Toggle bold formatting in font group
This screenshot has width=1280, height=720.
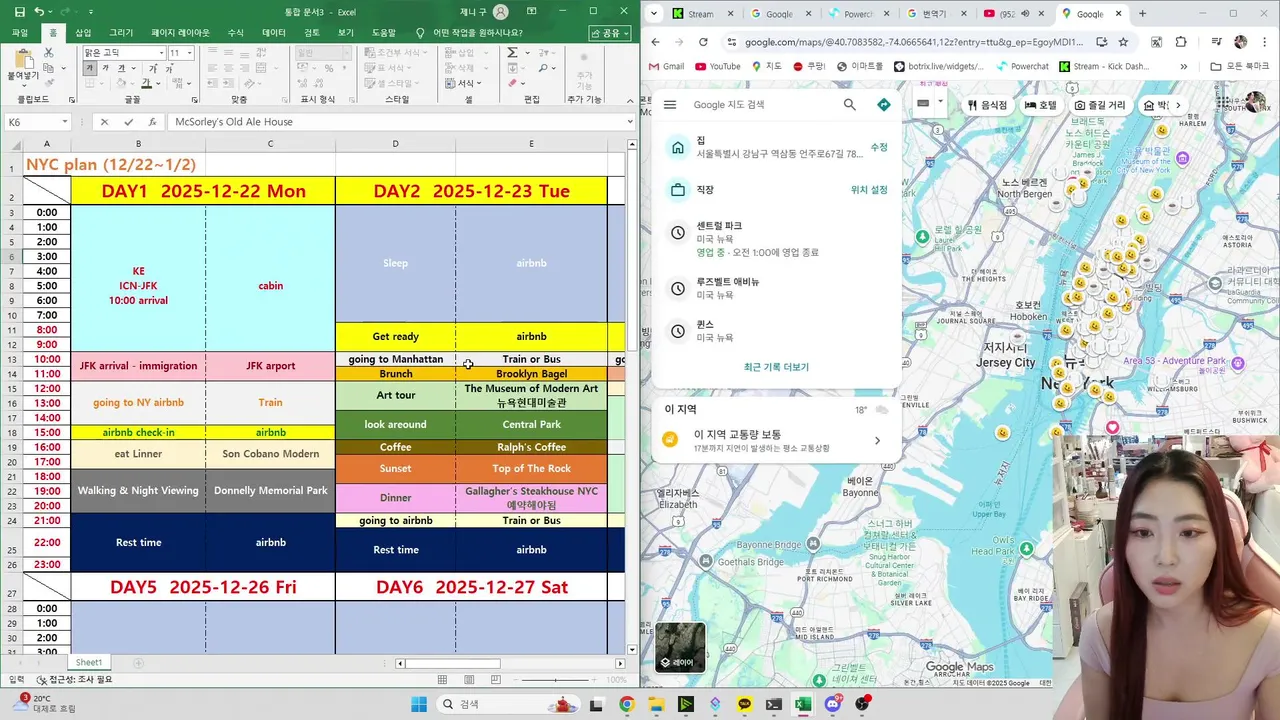[x=90, y=68]
